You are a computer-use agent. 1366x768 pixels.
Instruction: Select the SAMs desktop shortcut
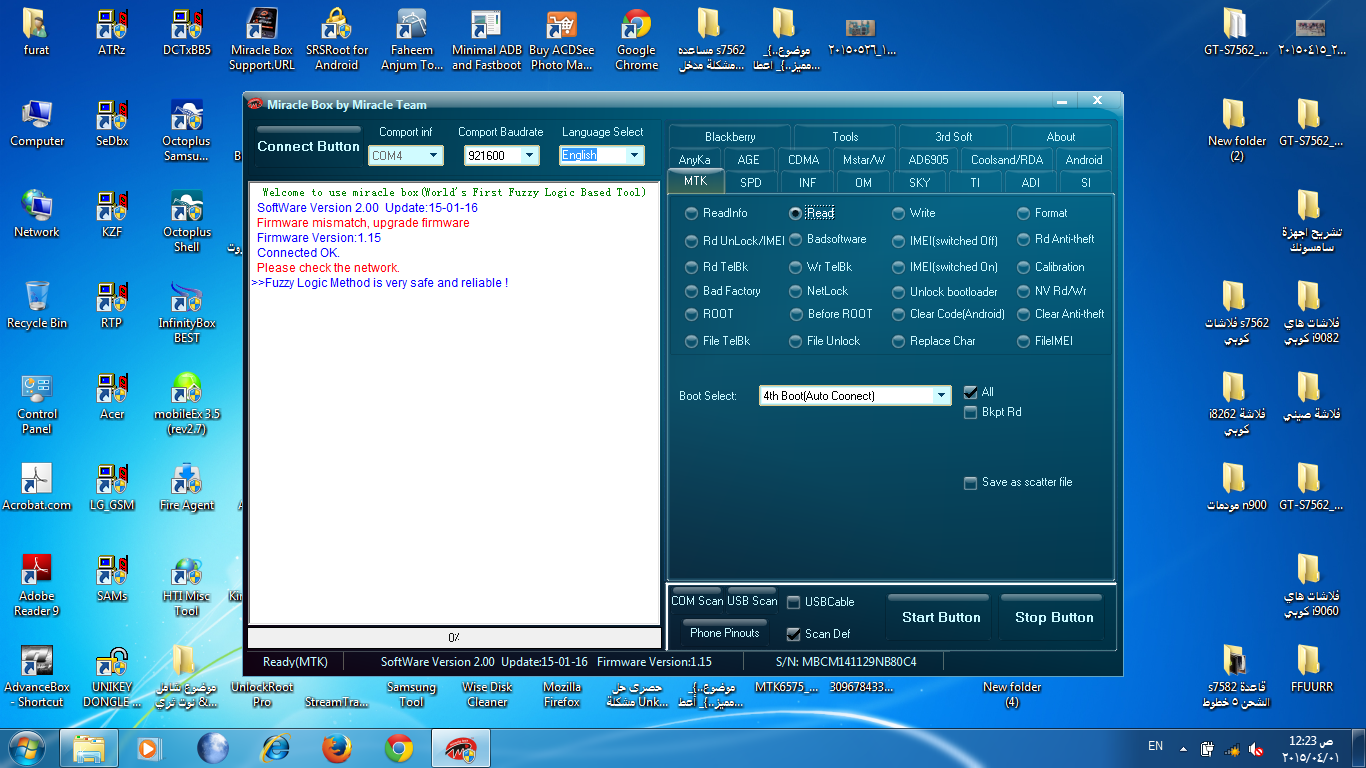(x=112, y=579)
